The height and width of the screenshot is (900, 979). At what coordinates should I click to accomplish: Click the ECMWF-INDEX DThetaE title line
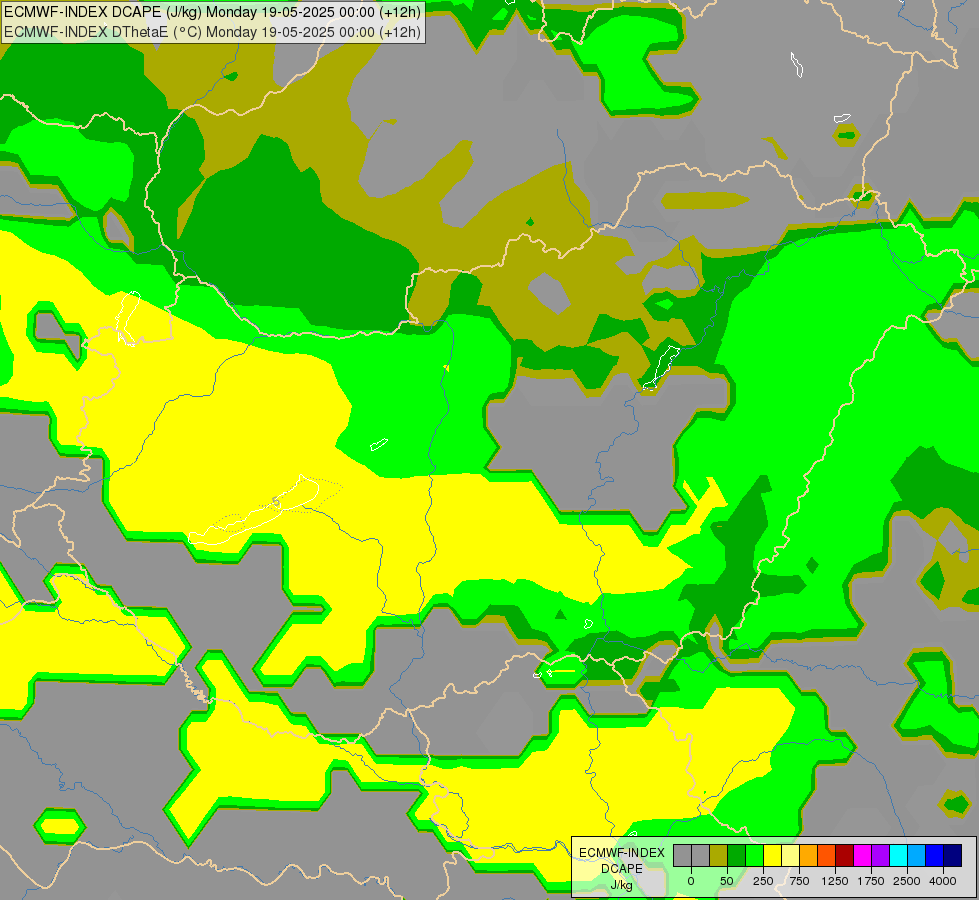tap(212, 32)
